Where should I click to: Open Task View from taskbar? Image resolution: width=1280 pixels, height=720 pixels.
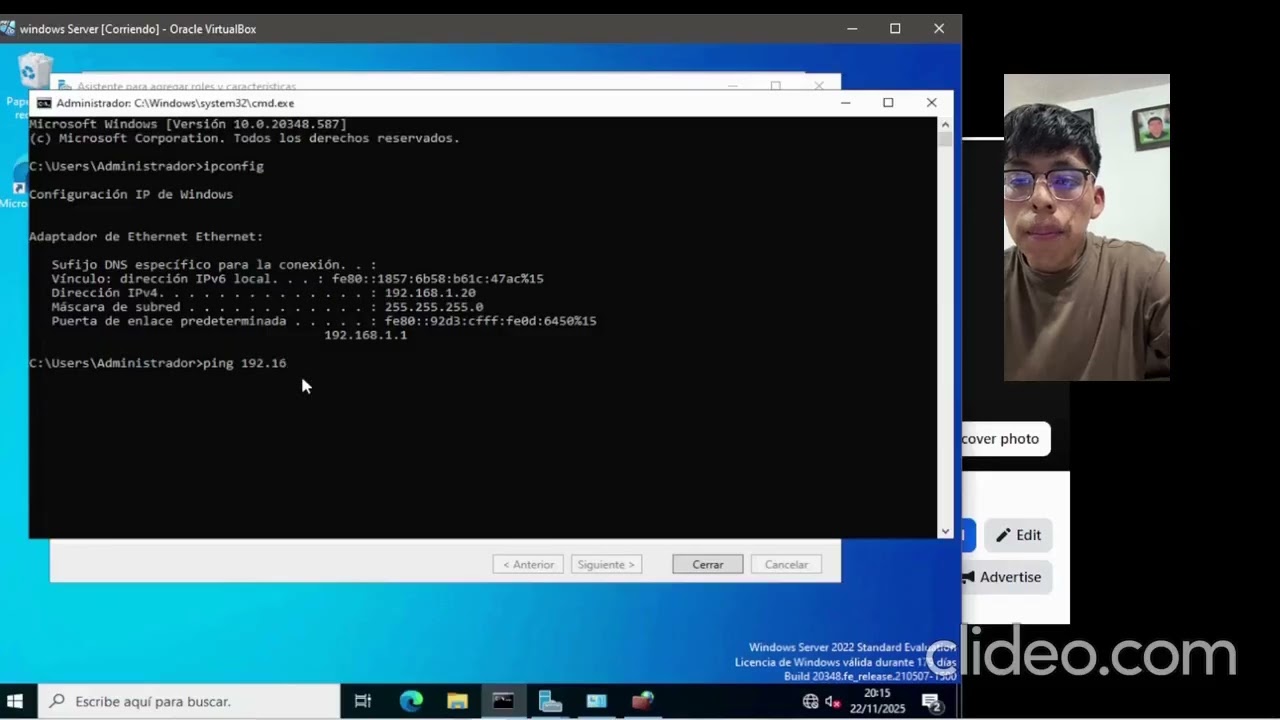(x=363, y=701)
